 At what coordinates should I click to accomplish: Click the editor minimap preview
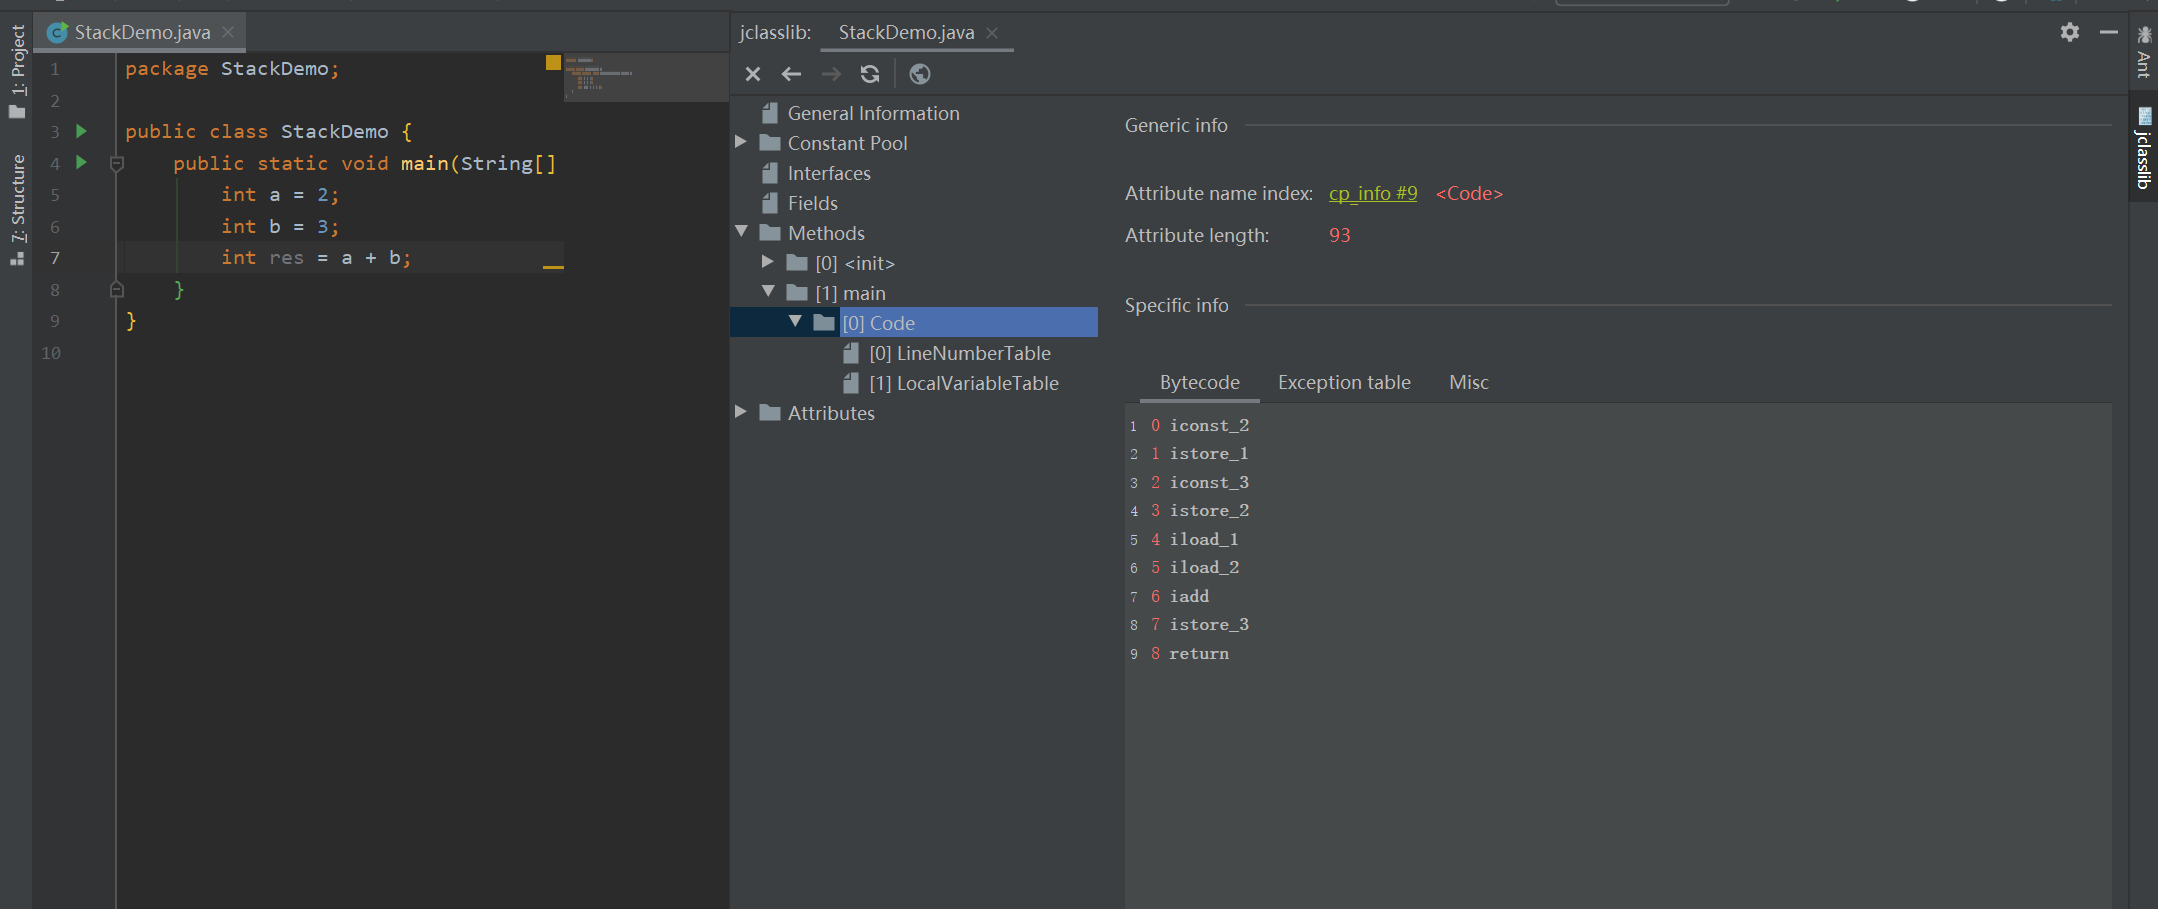(646, 77)
